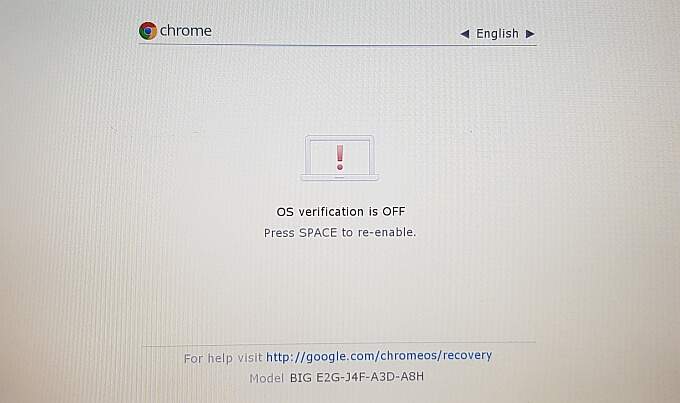Click the word OFF in heading
Image resolution: width=680 pixels, height=403 pixels.
click(393, 211)
